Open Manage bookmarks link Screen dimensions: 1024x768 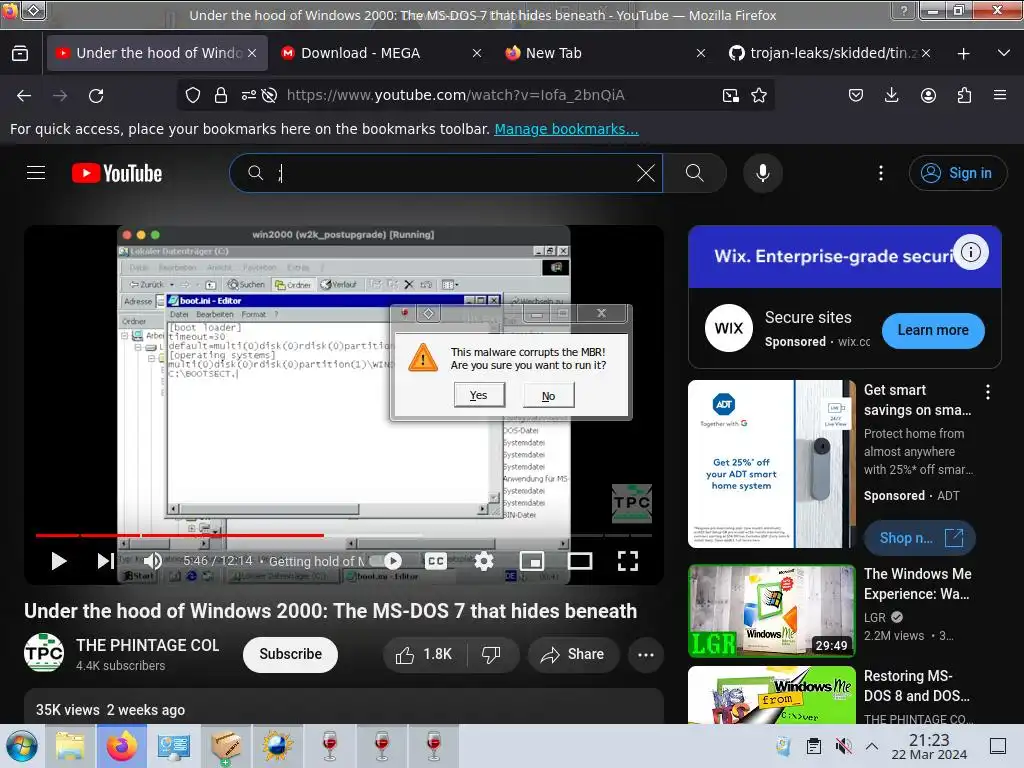[566, 129]
